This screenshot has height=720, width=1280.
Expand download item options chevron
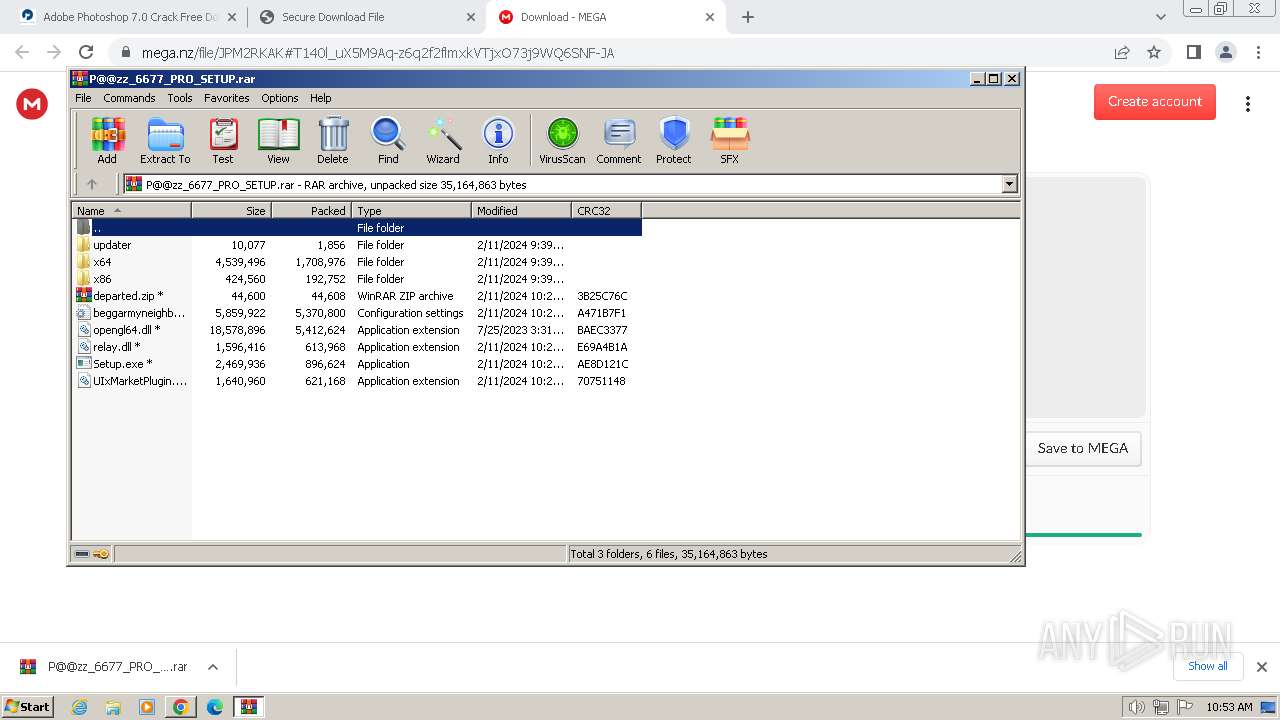point(212,667)
